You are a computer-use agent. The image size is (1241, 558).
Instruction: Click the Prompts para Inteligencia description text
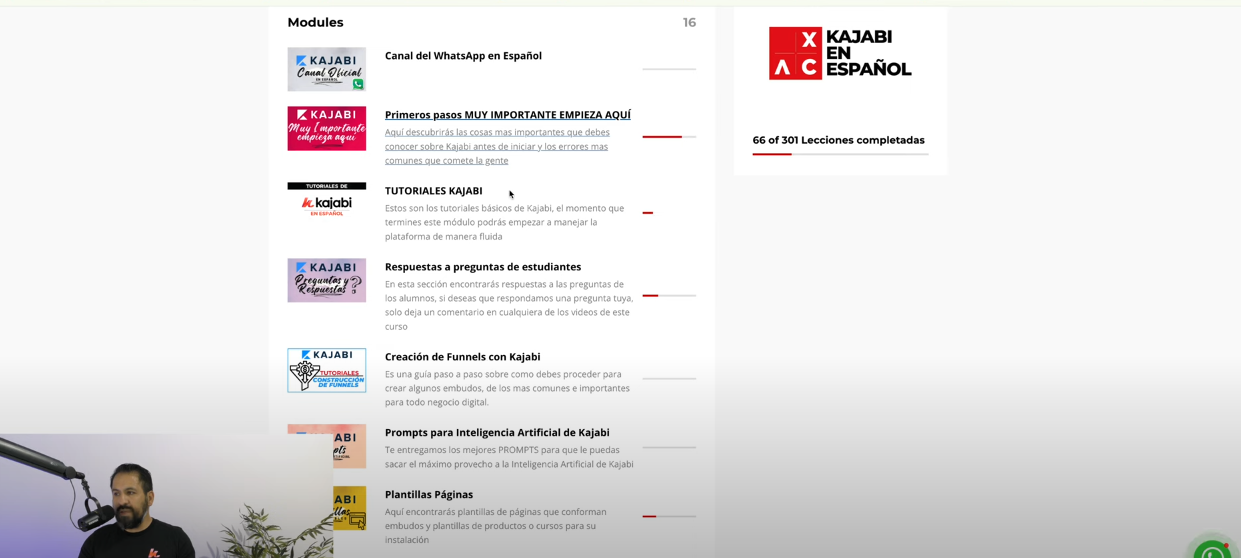tap(509, 457)
